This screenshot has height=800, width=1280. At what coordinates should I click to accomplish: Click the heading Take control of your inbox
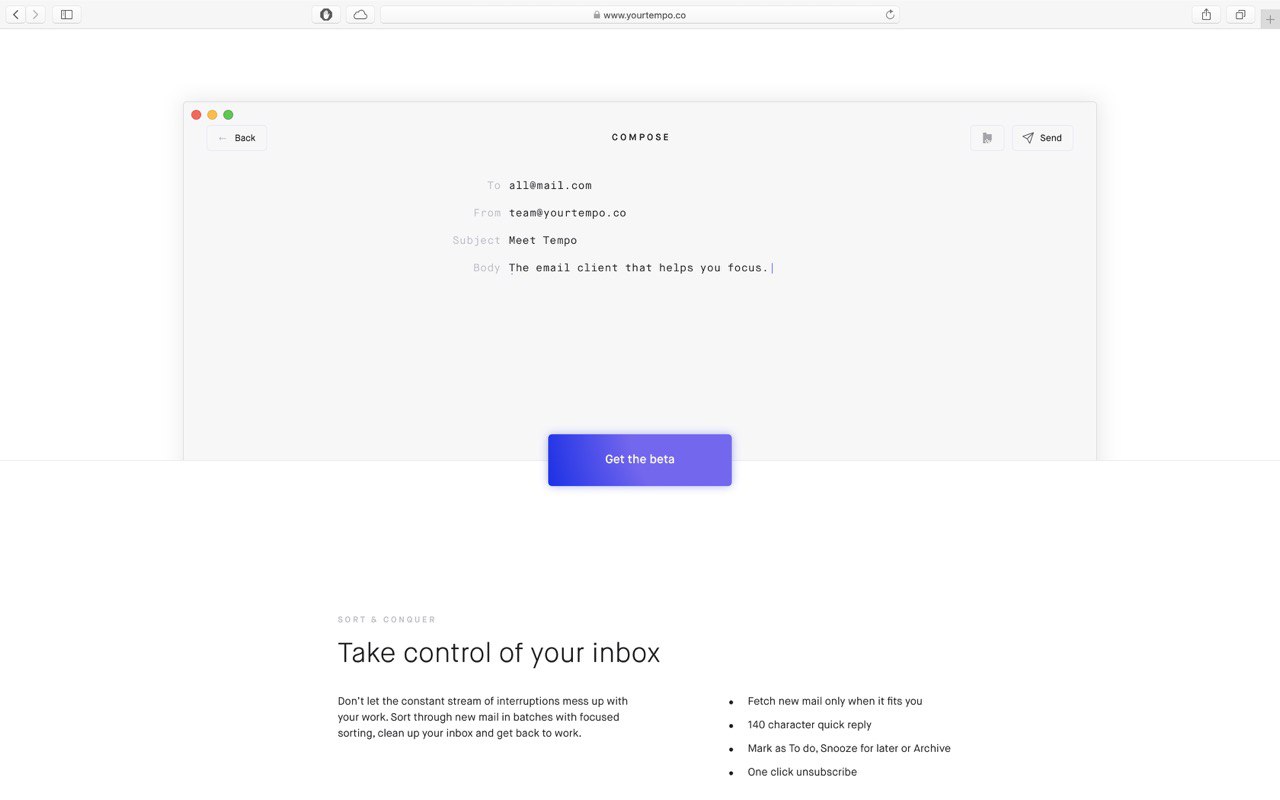[499, 653]
